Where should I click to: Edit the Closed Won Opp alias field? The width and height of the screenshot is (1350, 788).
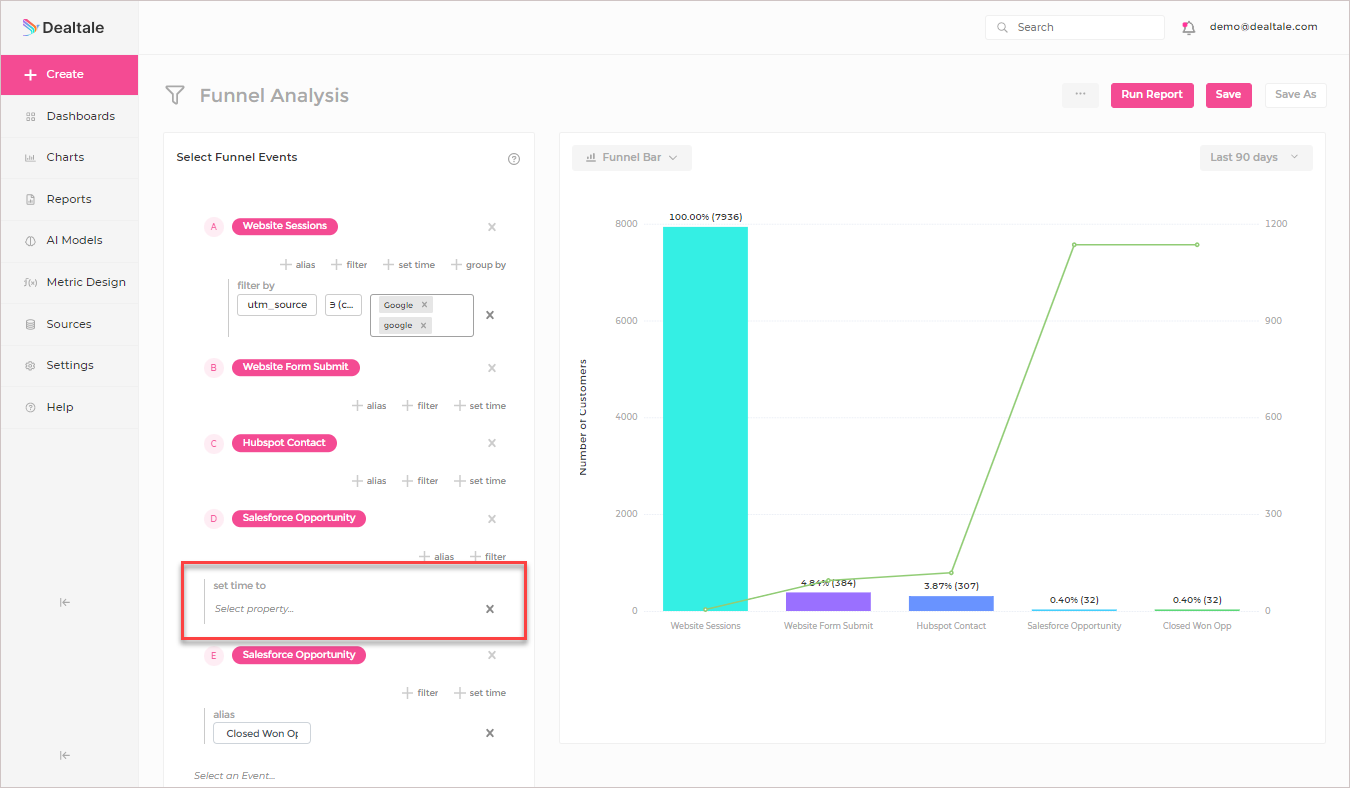262,733
